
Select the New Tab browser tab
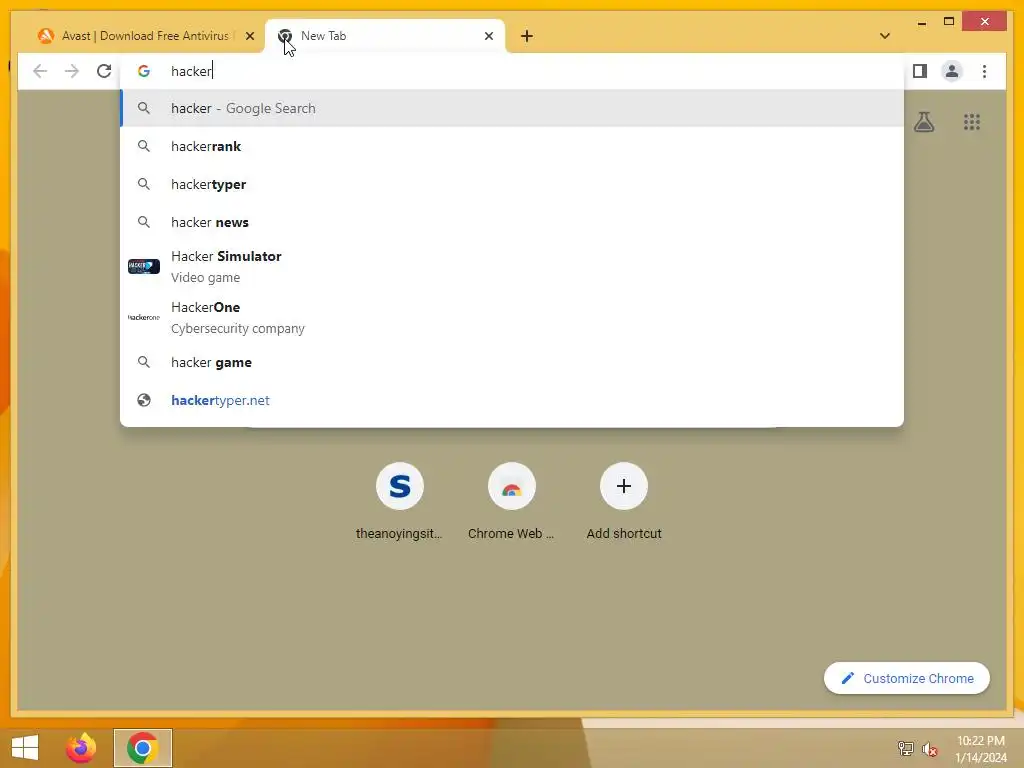(385, 36)
